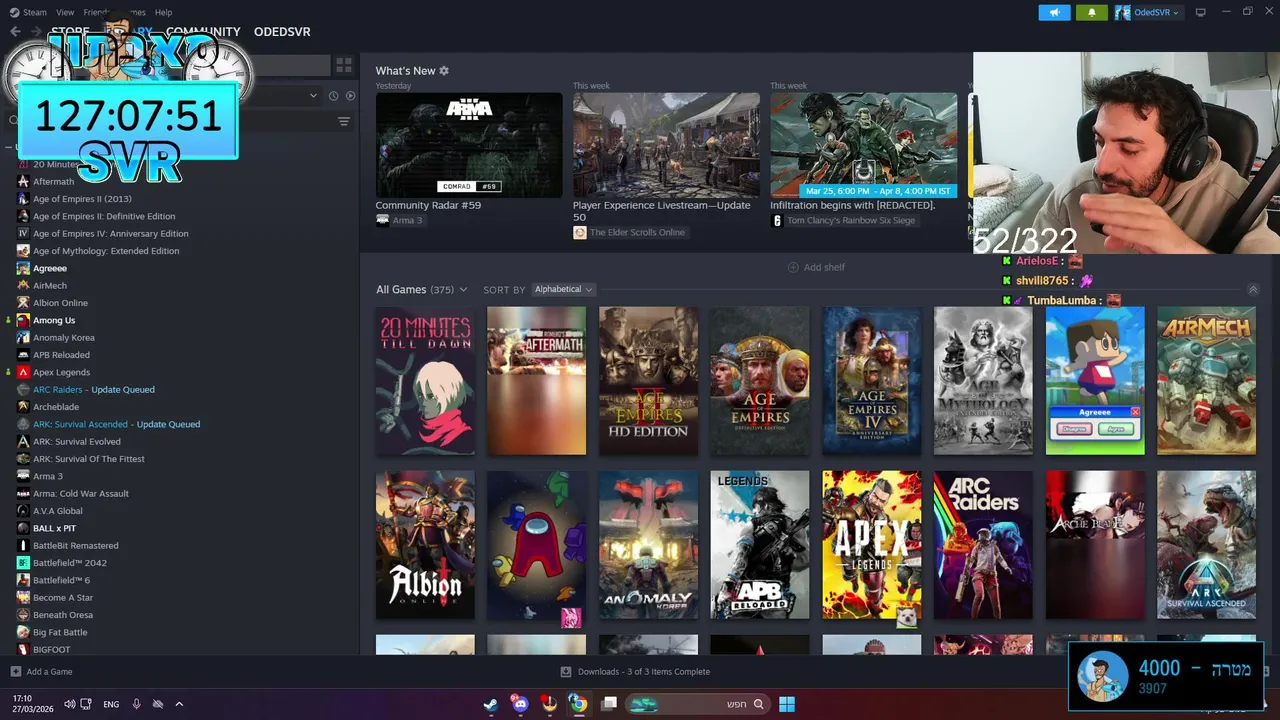The height and width of the screenshot is (720, 1280).
Task: Collapse All Games shelf chevron
Action: click(x=1253, y=290)
